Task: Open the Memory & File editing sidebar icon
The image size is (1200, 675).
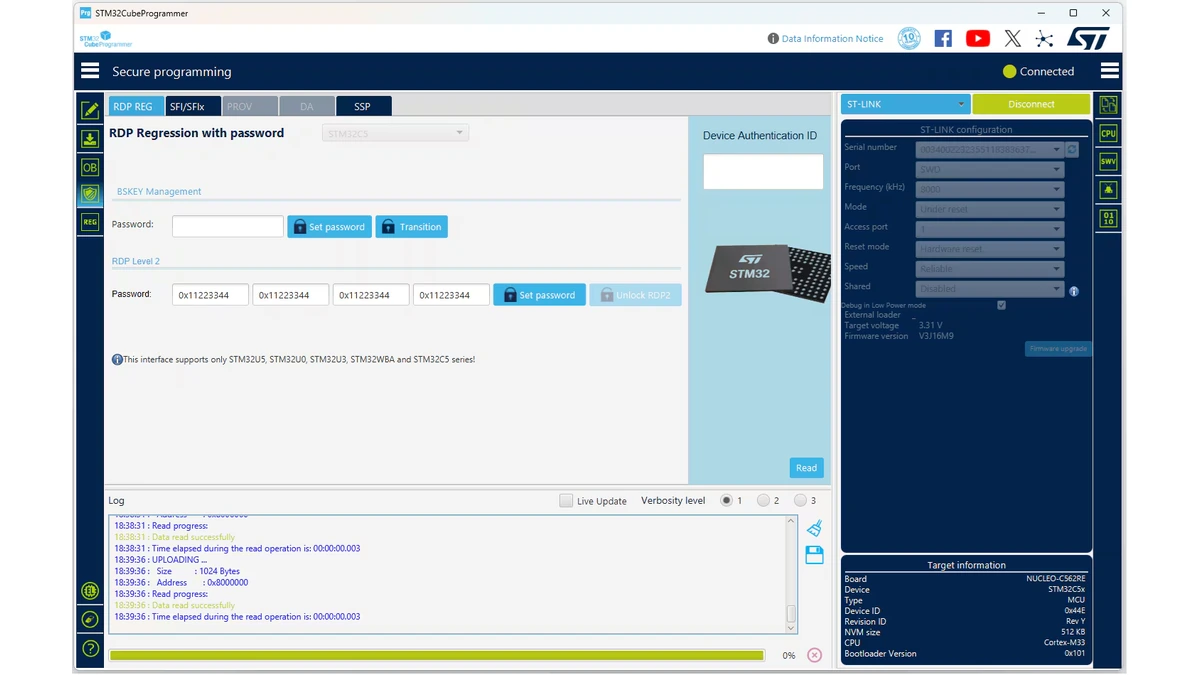Action: (90, 110)
